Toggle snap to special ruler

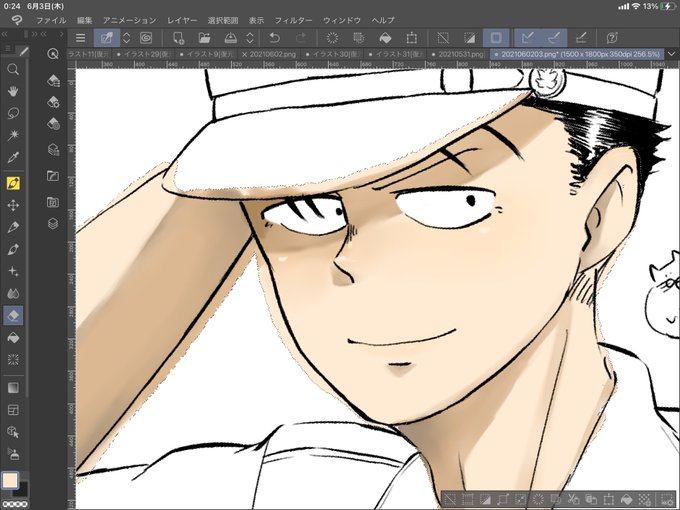coord(554,38)
